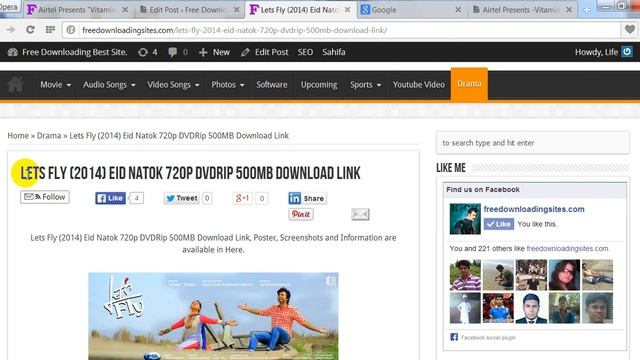The height and width of the screenshot is (360, 640).
Task: Bookmark page with the heart icon
Action: point(630,29)
